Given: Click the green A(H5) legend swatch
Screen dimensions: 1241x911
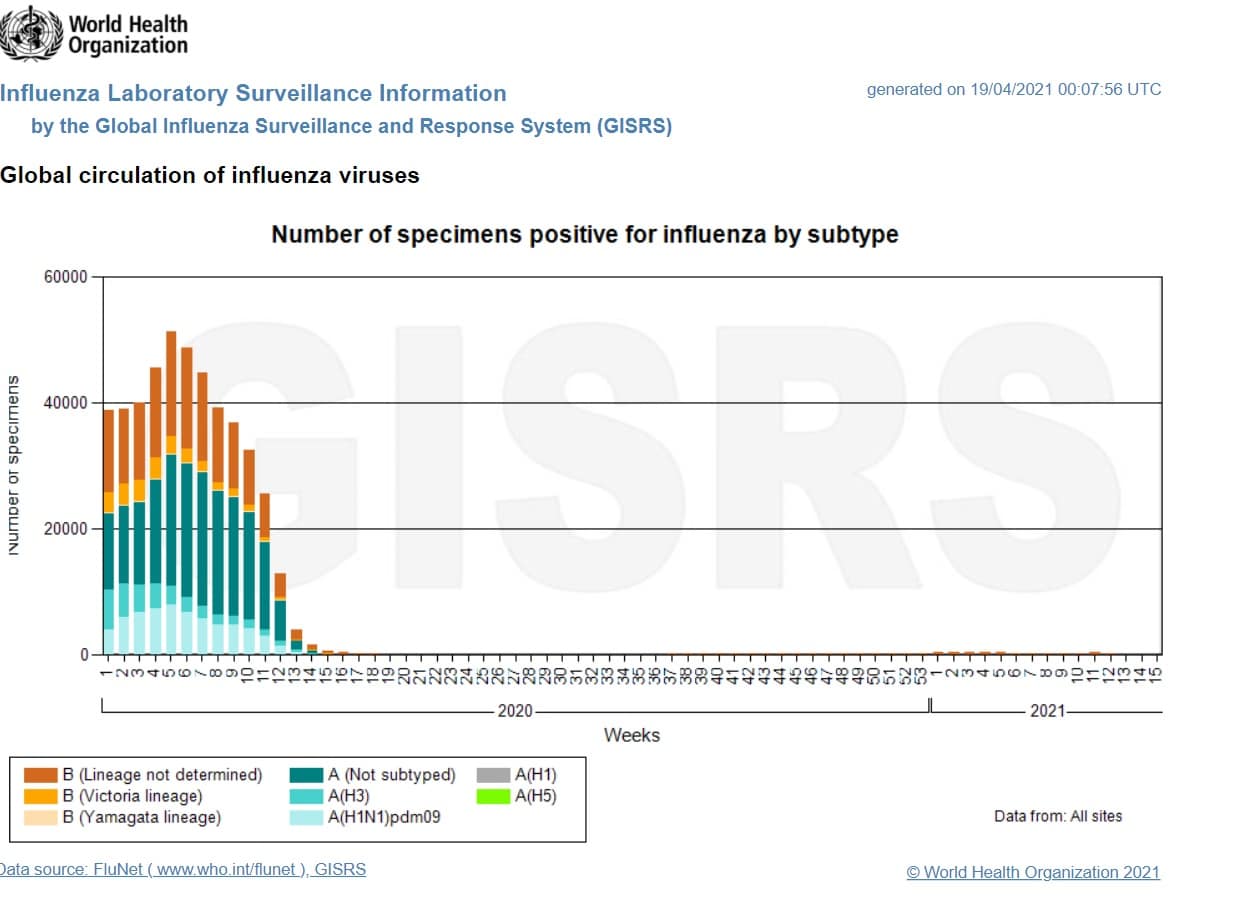Looking at the screenshot, I should [493, 796].
